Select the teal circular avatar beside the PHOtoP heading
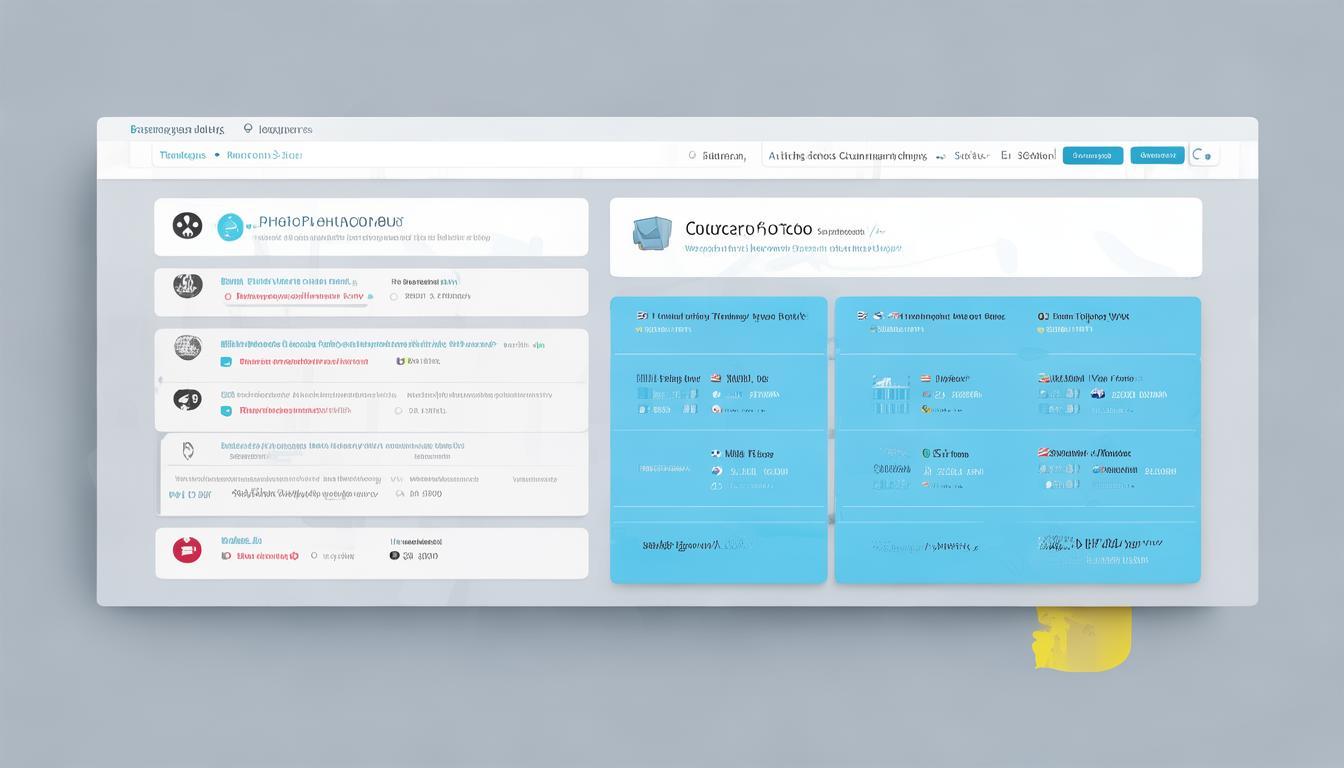The height and width of the screenshot is (768, 1344). click(230, 227)
